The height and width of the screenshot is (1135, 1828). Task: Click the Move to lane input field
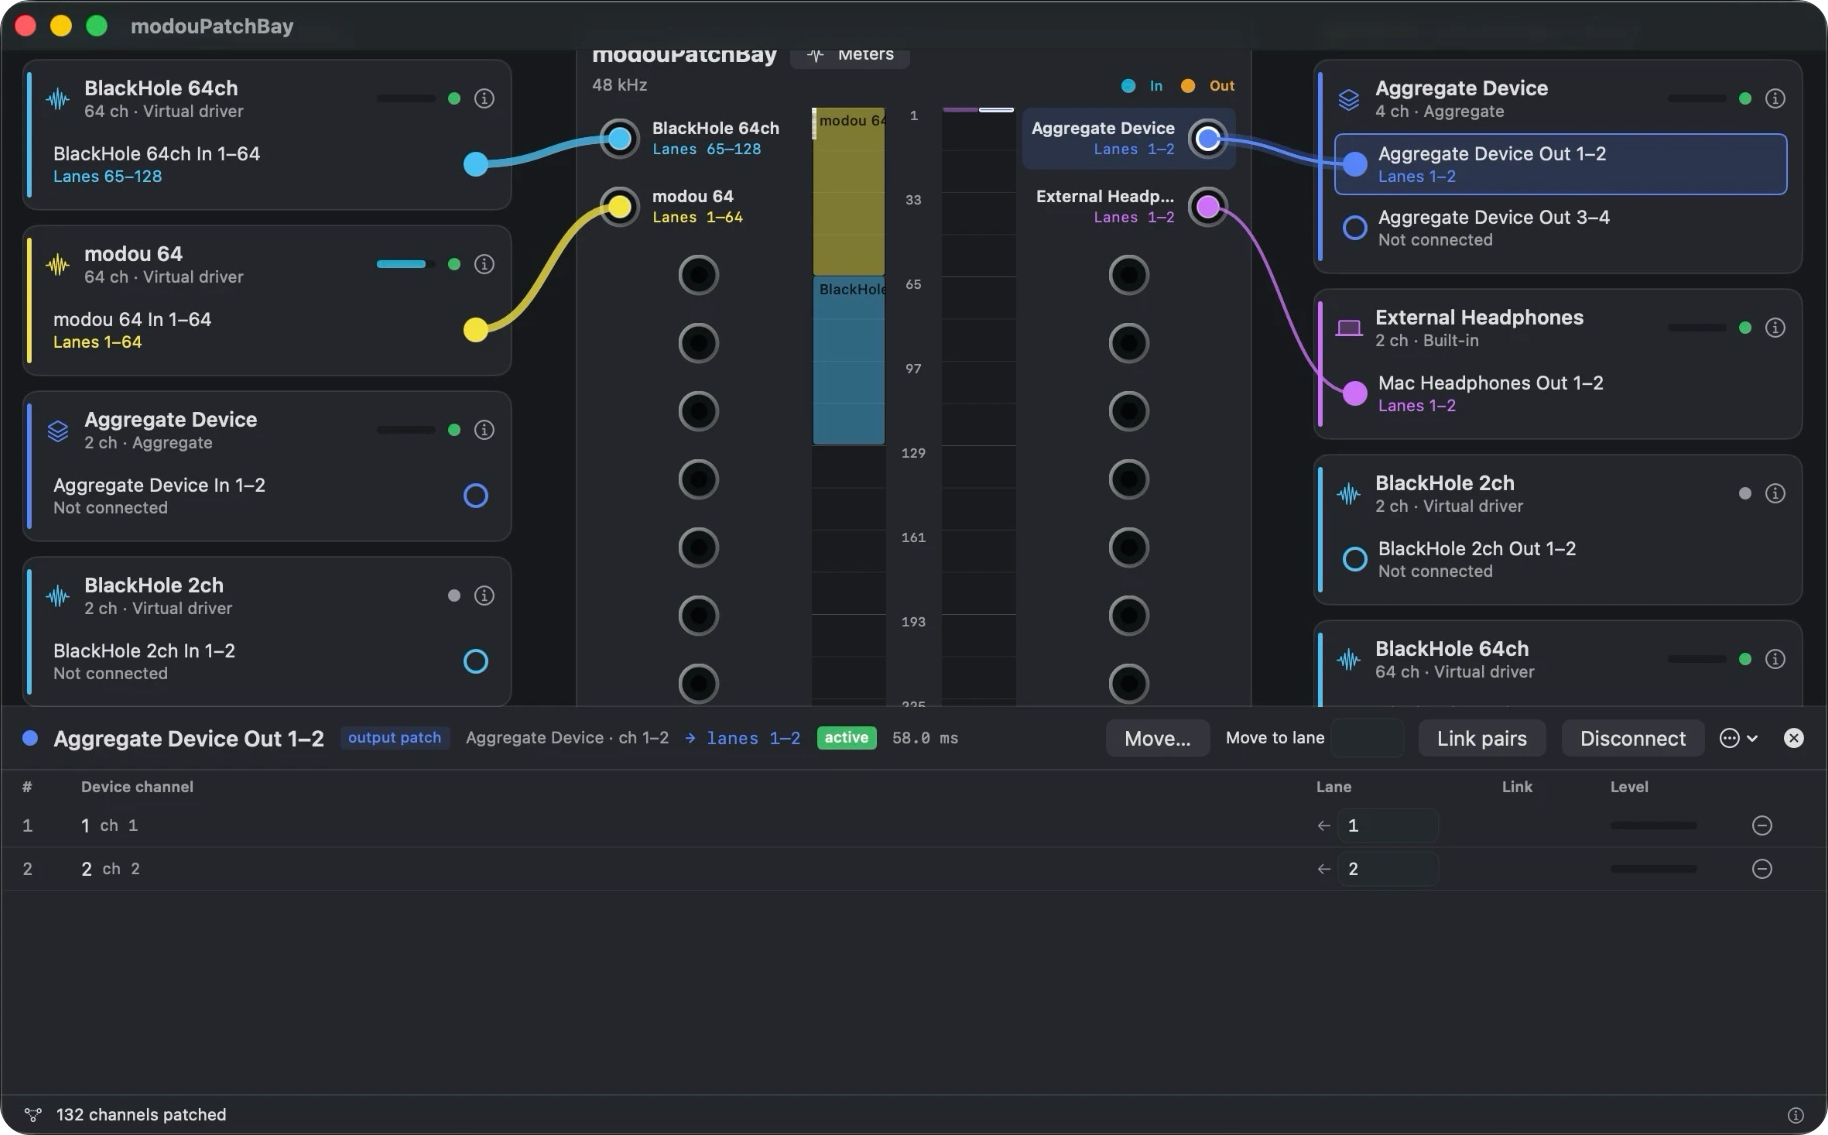click(1368, 738)
